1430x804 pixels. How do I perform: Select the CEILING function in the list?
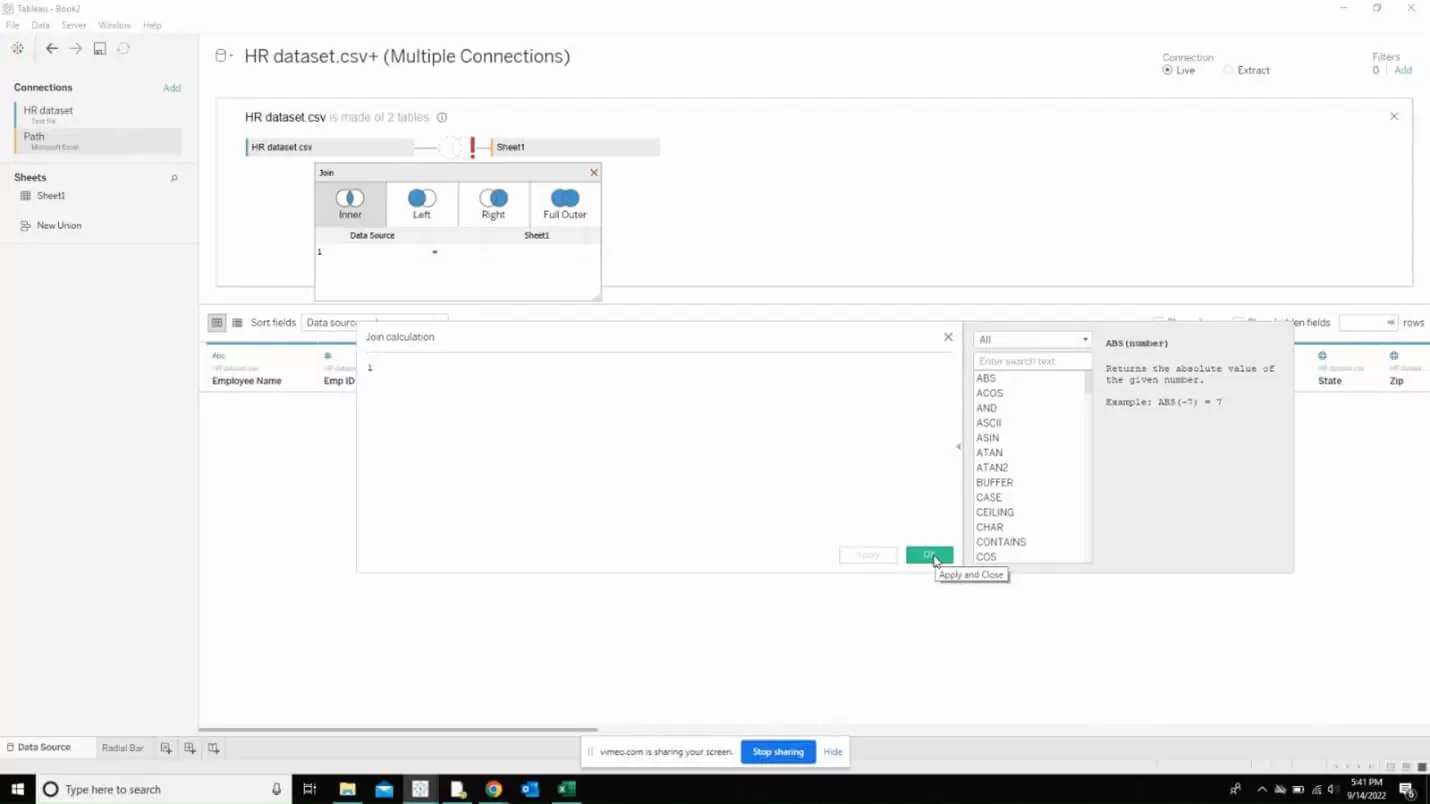[x=995, y=512]
